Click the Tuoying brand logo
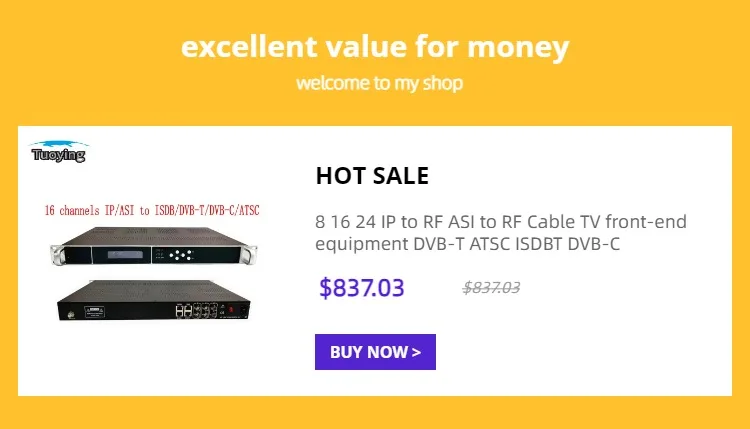The width and height of the screenshot is (750, 429). (x=59, y=152)
